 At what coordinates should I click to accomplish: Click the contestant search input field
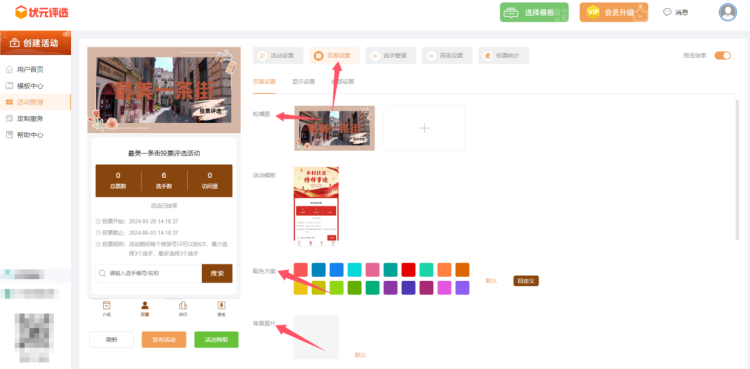148,274
